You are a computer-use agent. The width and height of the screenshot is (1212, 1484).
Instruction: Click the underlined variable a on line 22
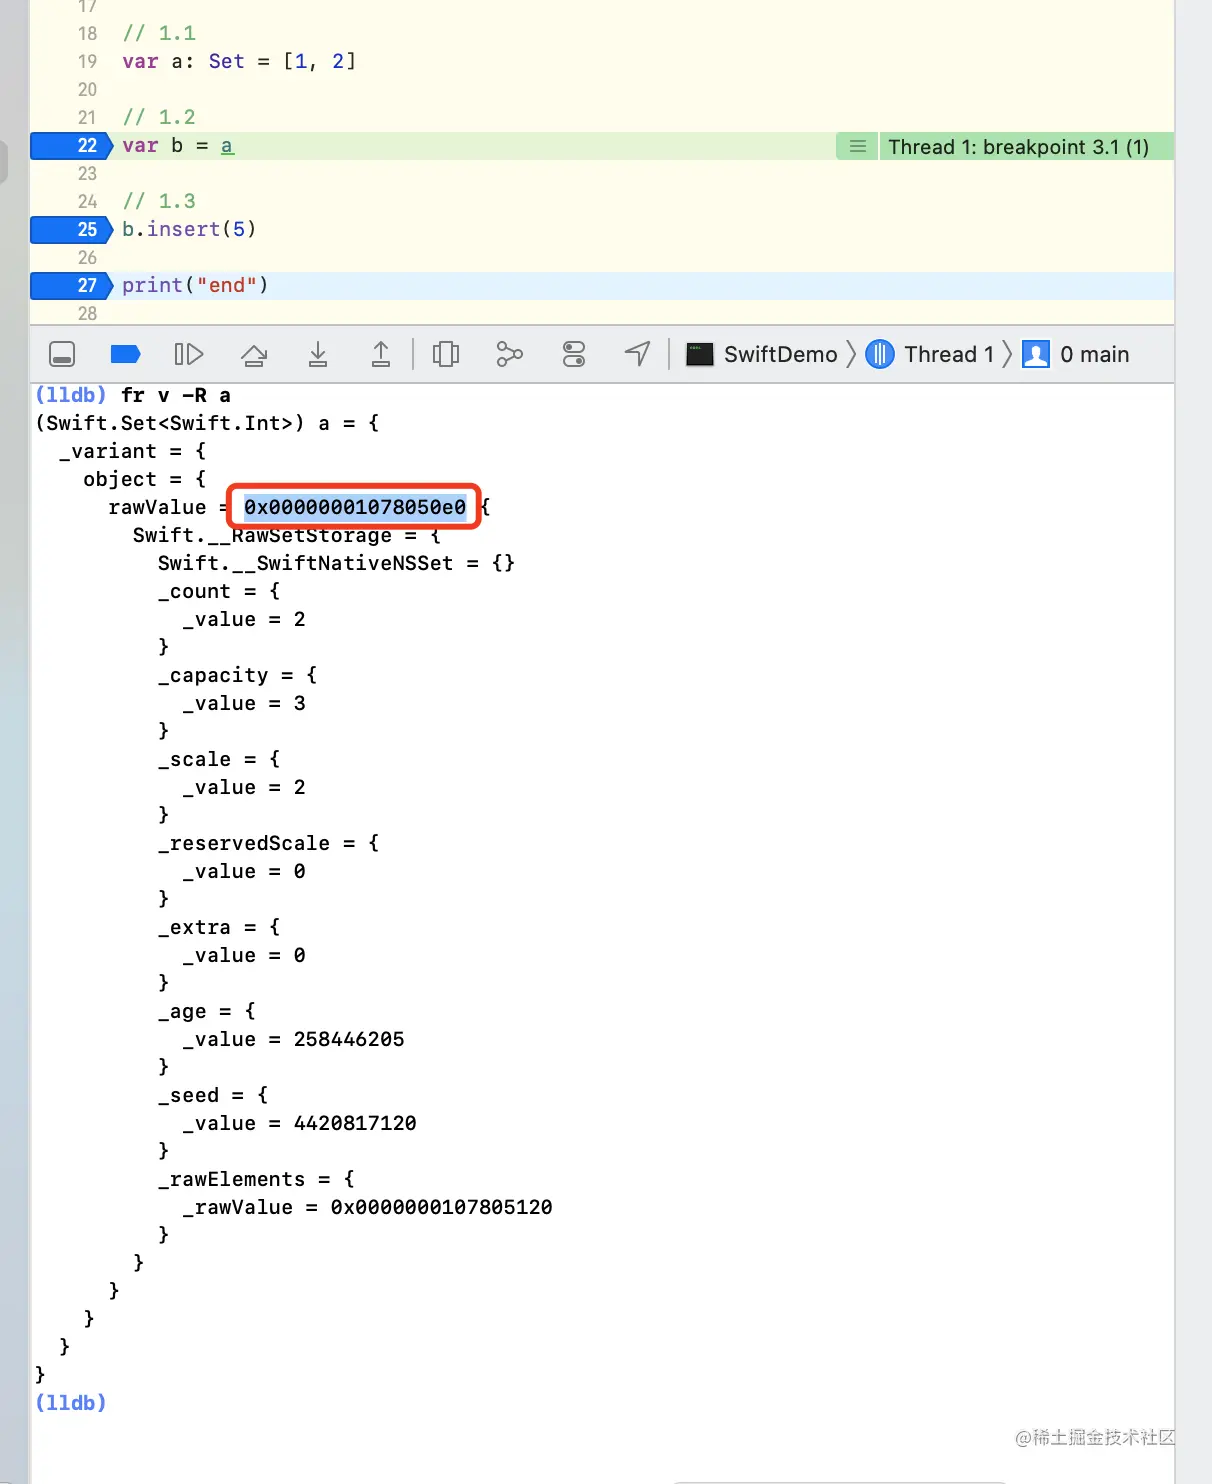227,146
